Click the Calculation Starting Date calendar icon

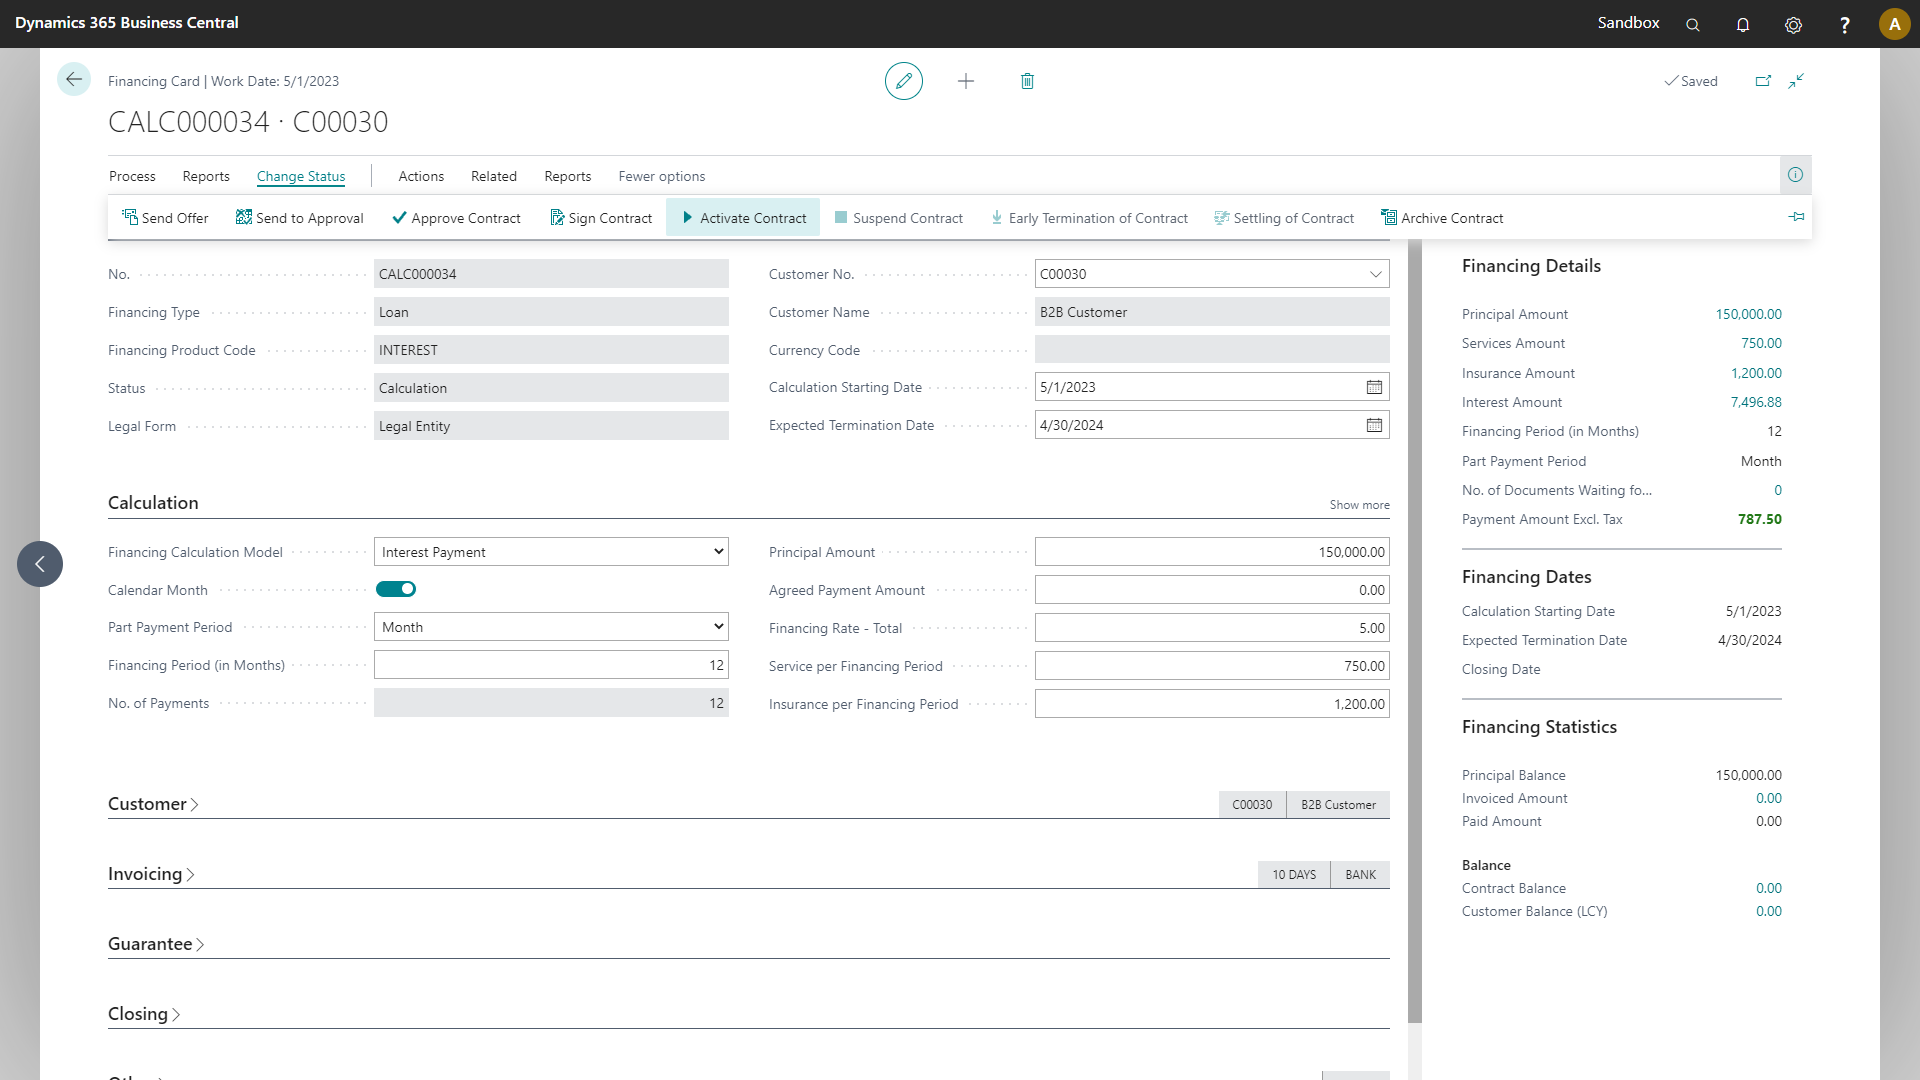click(x=1374, y=386)
